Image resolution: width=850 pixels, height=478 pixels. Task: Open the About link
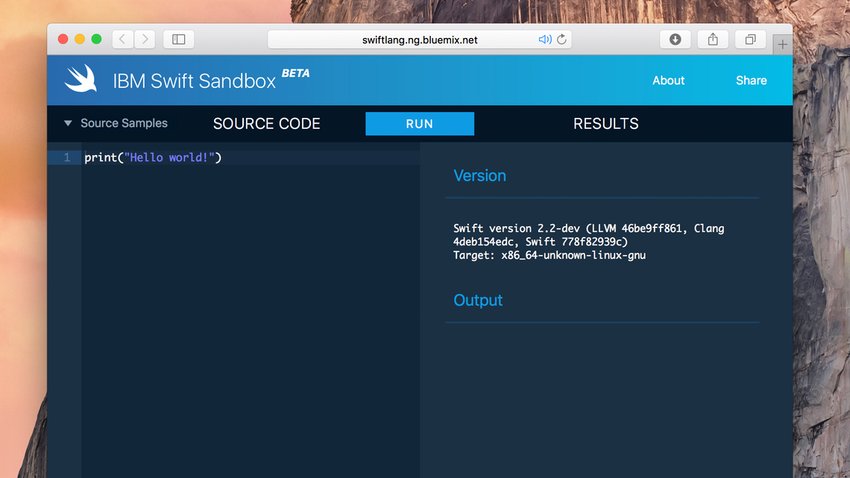(668, 80)
